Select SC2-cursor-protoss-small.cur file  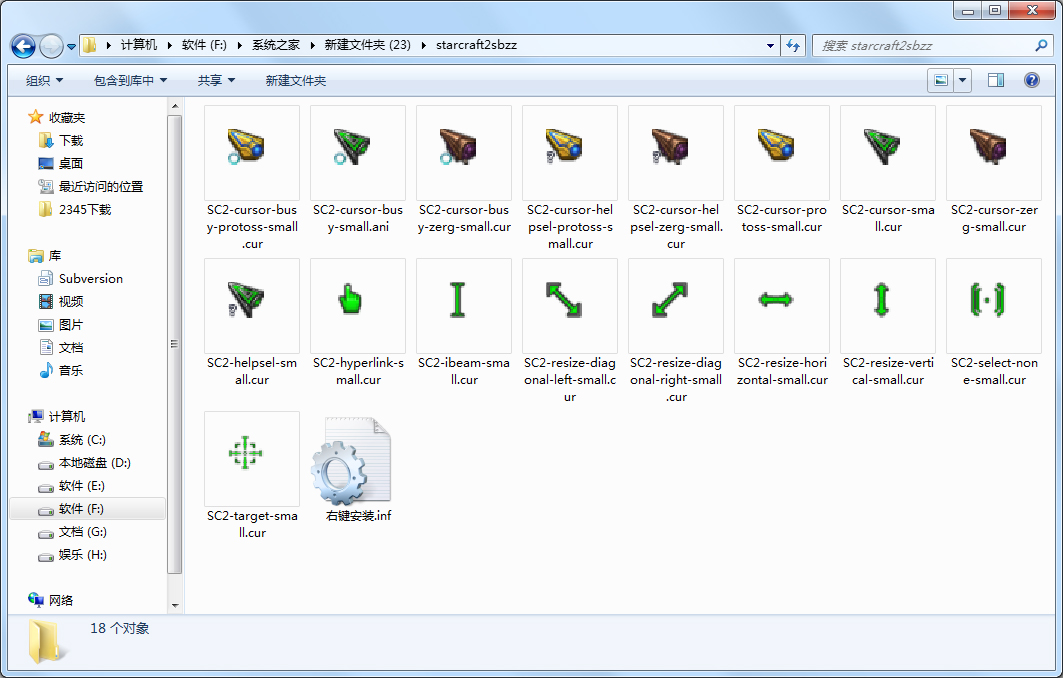[x=781, y=148]
